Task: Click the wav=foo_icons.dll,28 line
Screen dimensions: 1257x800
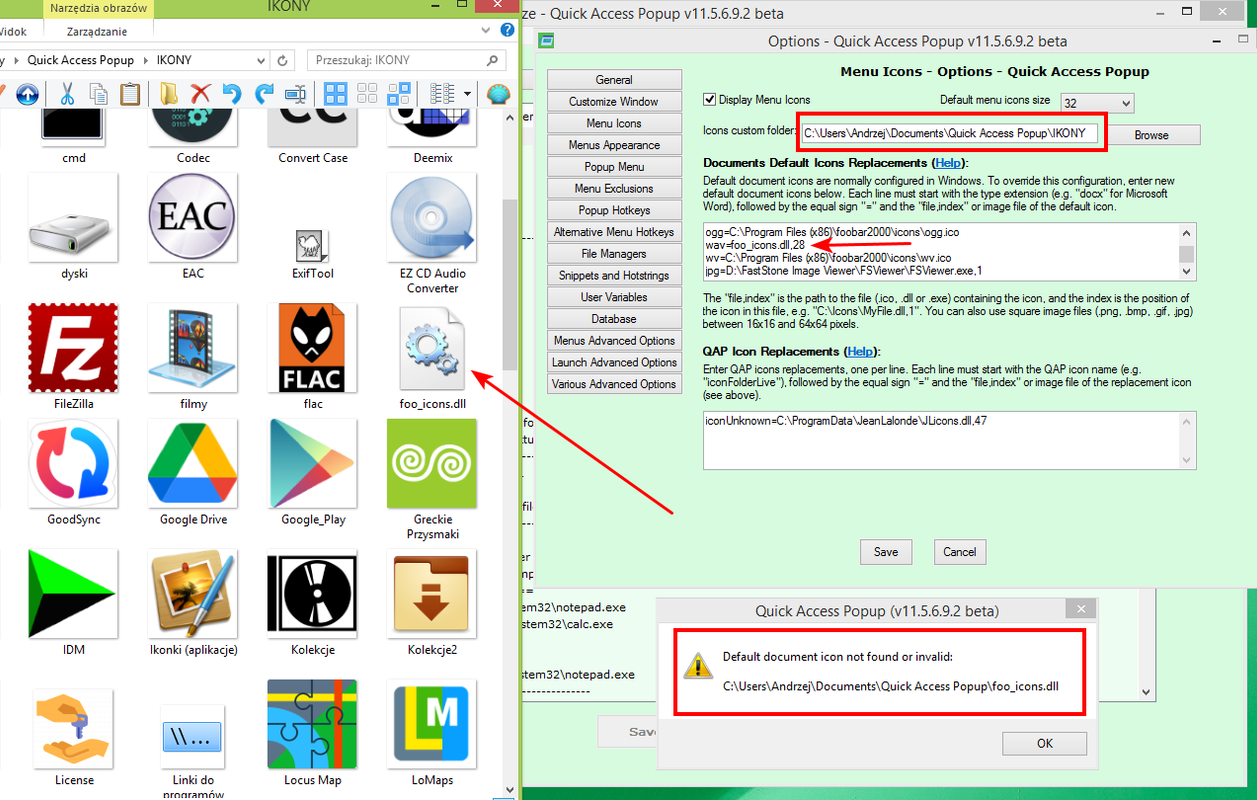Action: point(755,245)
